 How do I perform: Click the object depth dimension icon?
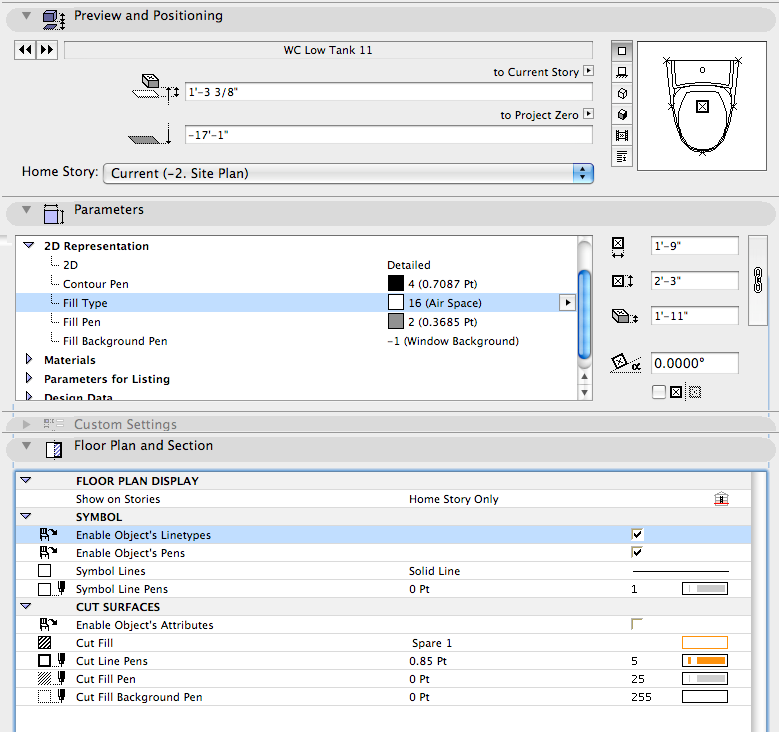point(623,281)
